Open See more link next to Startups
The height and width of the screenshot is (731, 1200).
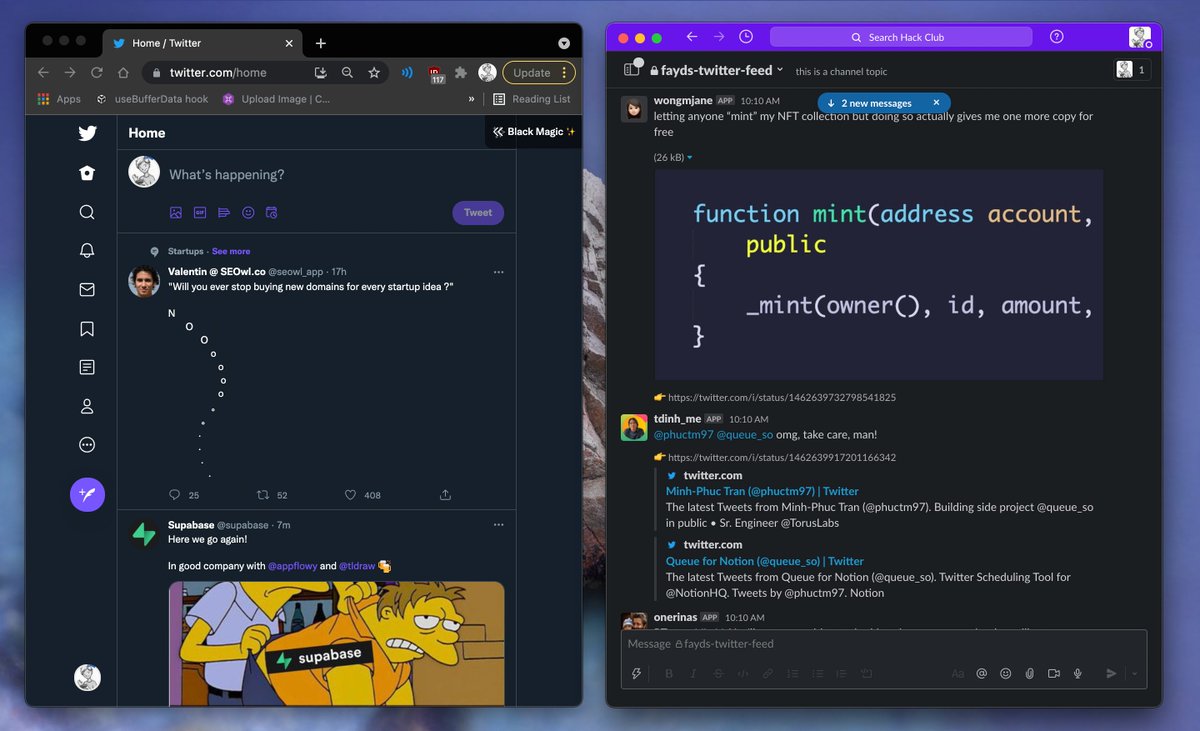click(x=231, y=251)
